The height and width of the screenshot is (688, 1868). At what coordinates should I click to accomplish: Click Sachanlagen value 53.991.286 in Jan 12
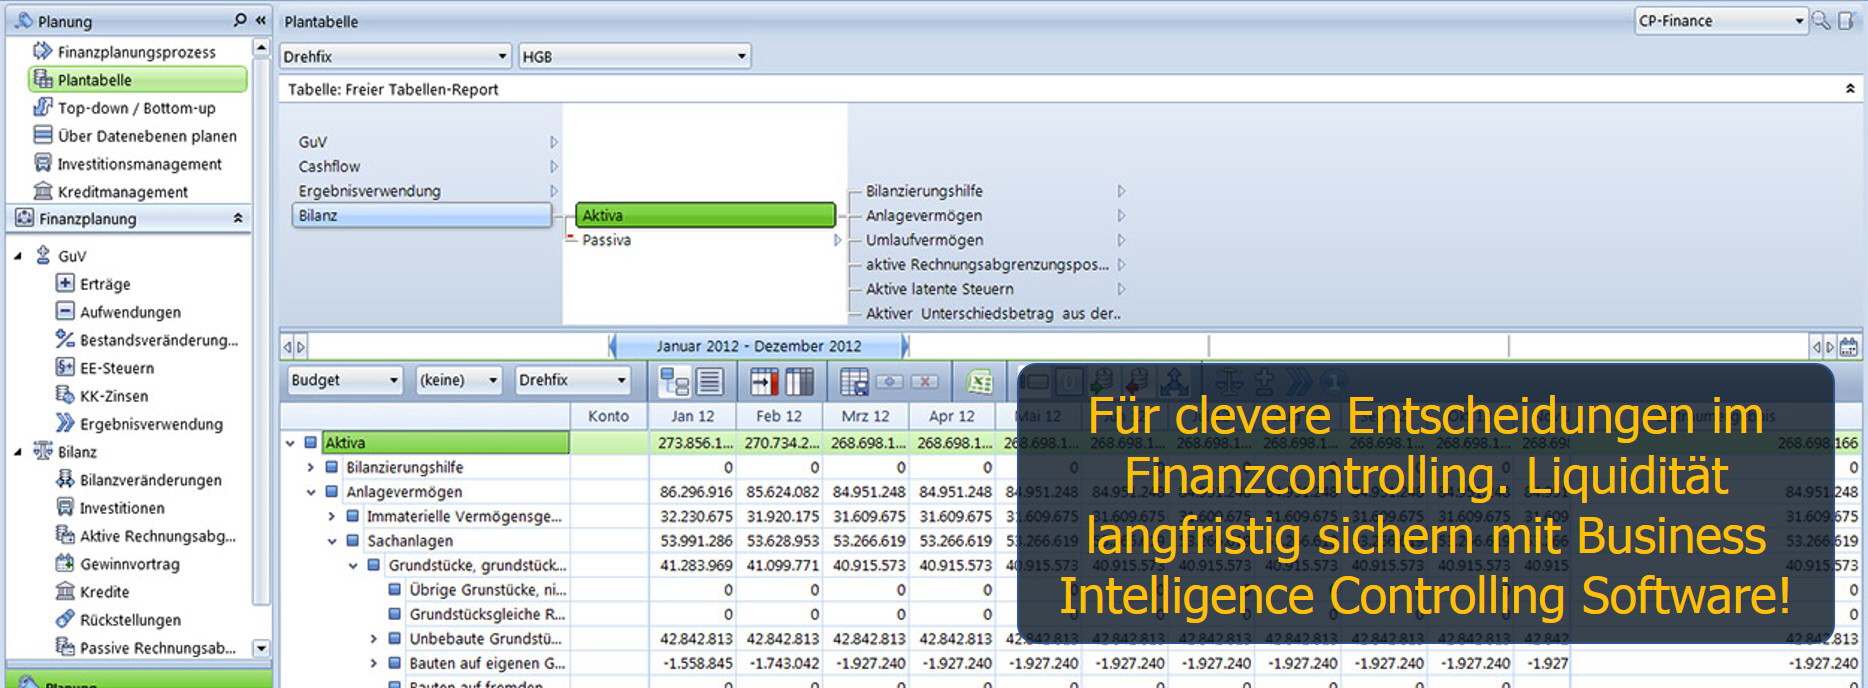coord(696,541)
